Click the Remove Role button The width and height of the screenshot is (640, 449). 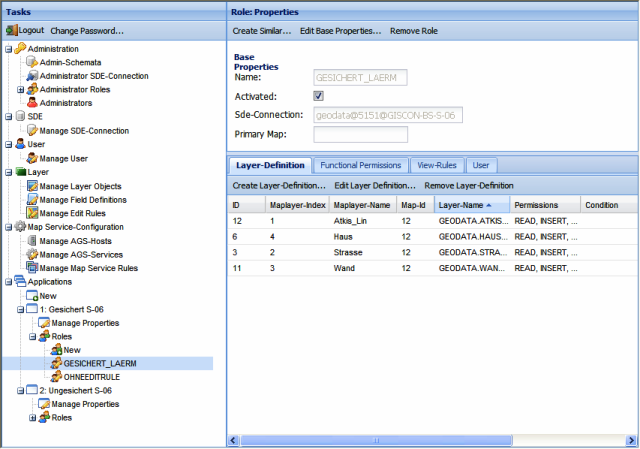(x=413, y=31)
